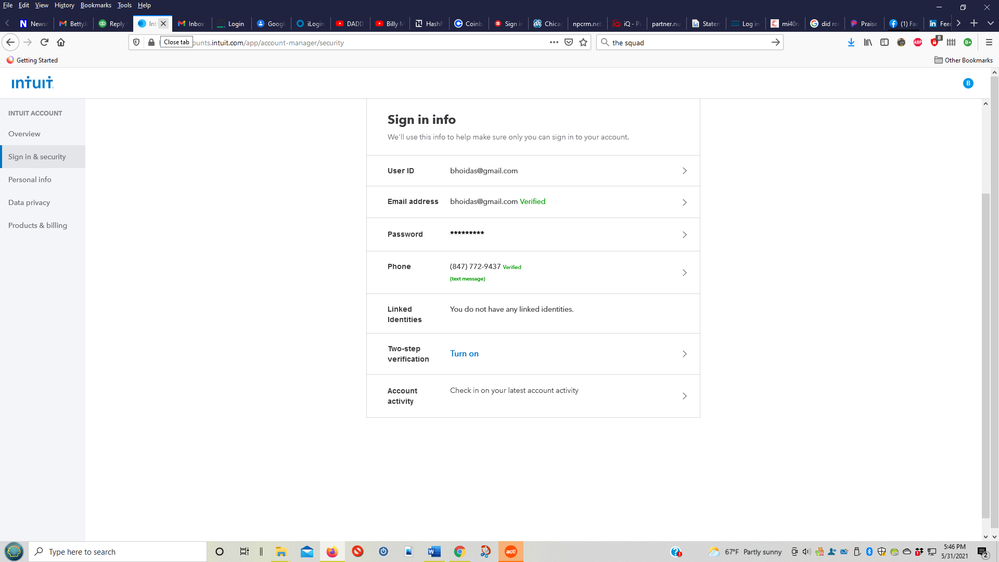Open the View menu
999x562 pixels.
tap(41, 5)
